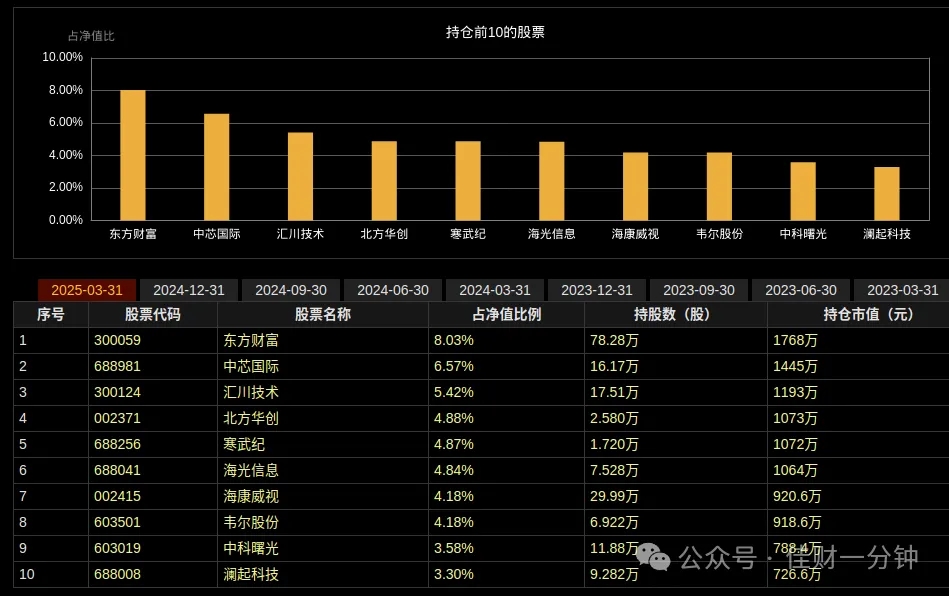Click the 持股数（股） column header
This screenshot has width=949, height=596.
click(x=675, y=315)
